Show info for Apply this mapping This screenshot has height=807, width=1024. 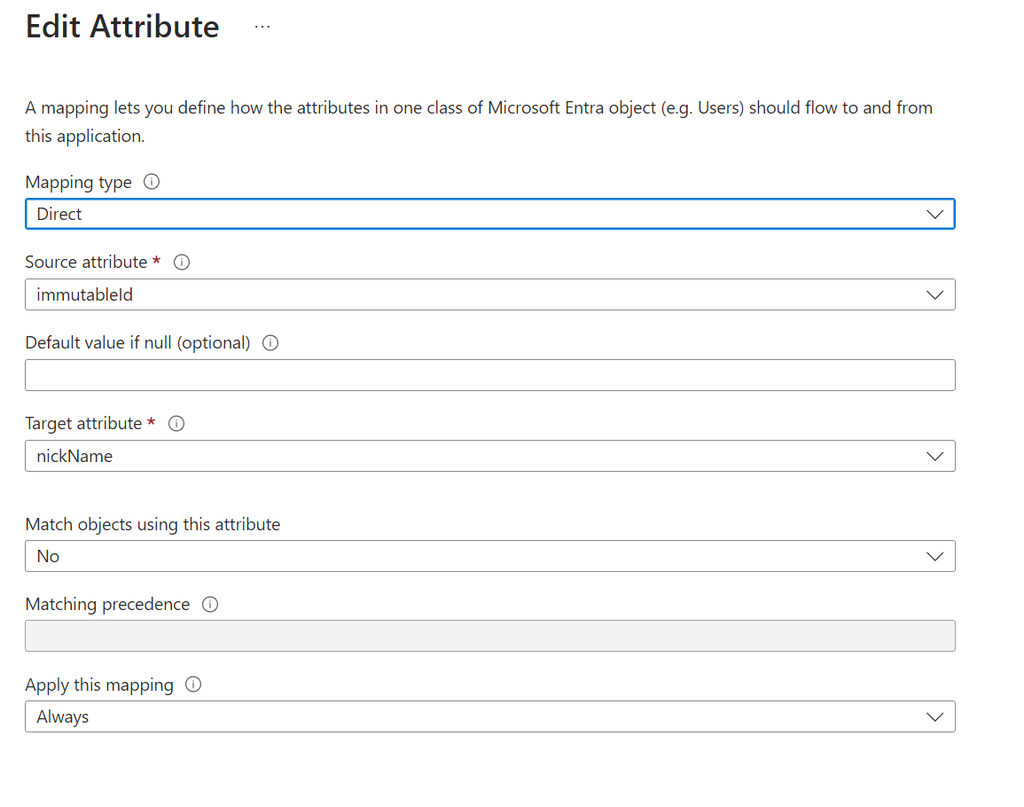pos(194,685)
